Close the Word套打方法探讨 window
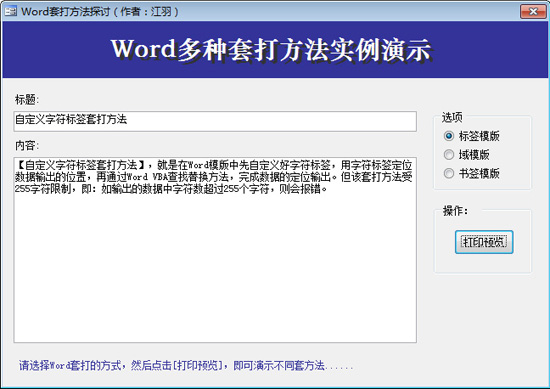The width and height of the screenshot is (550, 389). [x=533, y=12]
